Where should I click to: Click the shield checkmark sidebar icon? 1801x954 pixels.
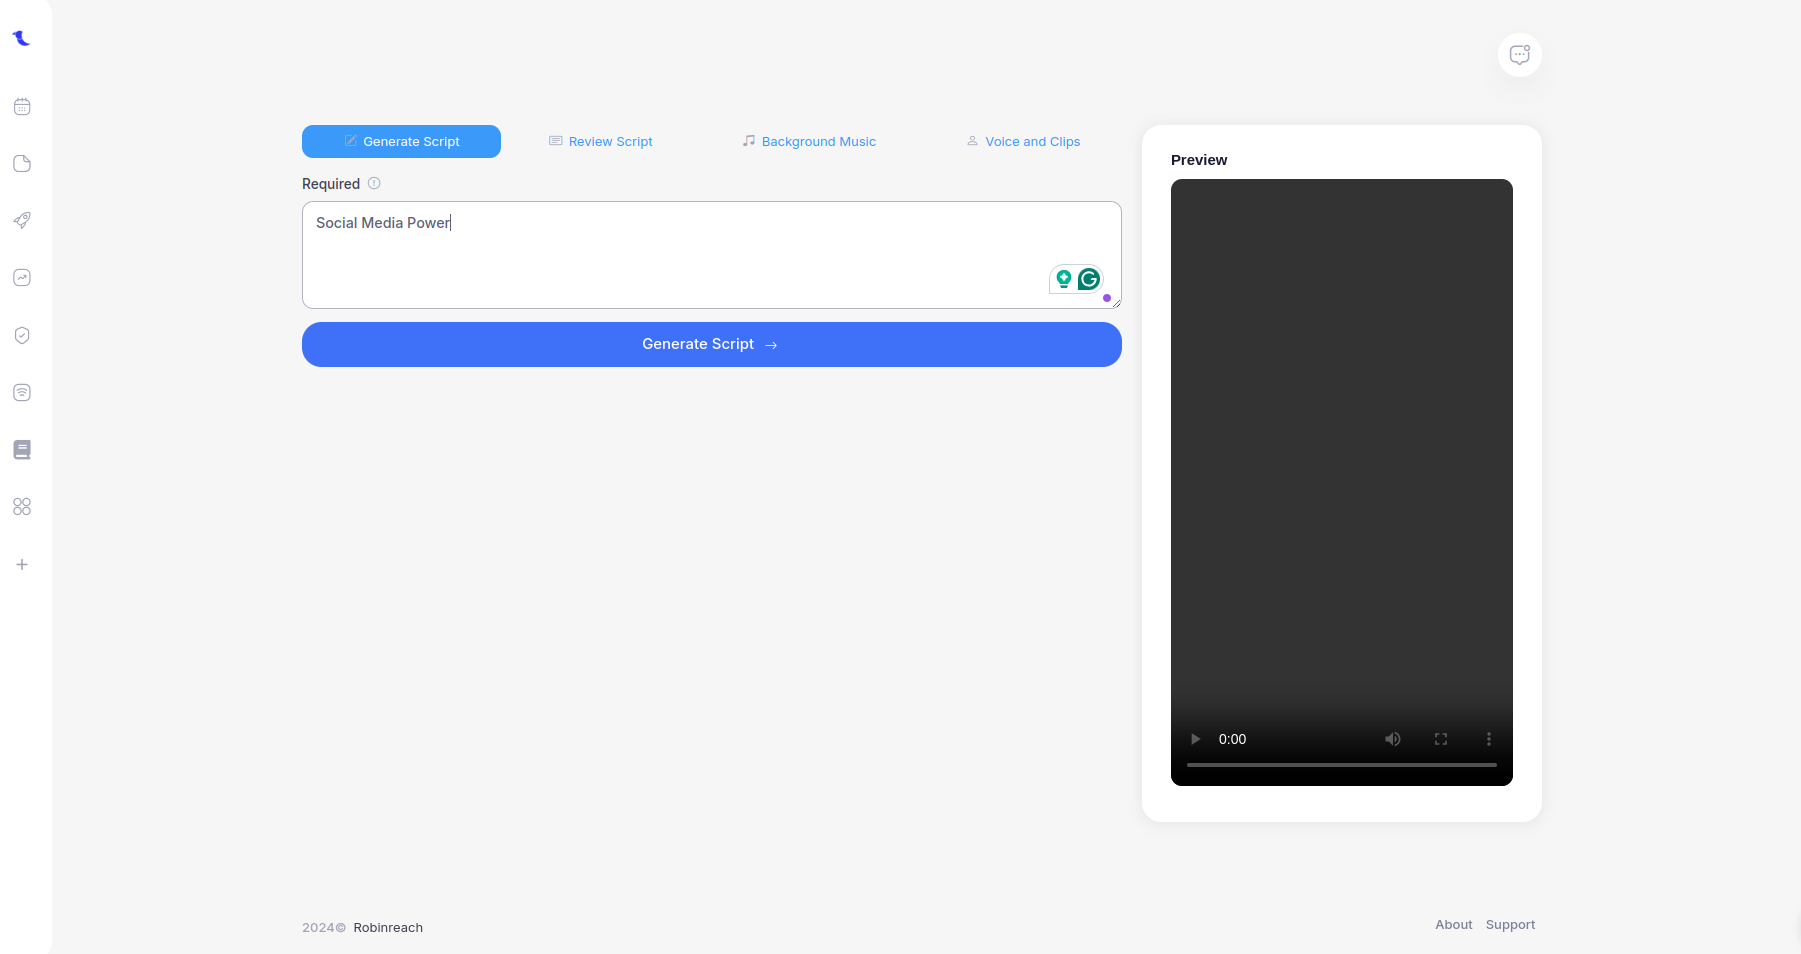[22, 335]
